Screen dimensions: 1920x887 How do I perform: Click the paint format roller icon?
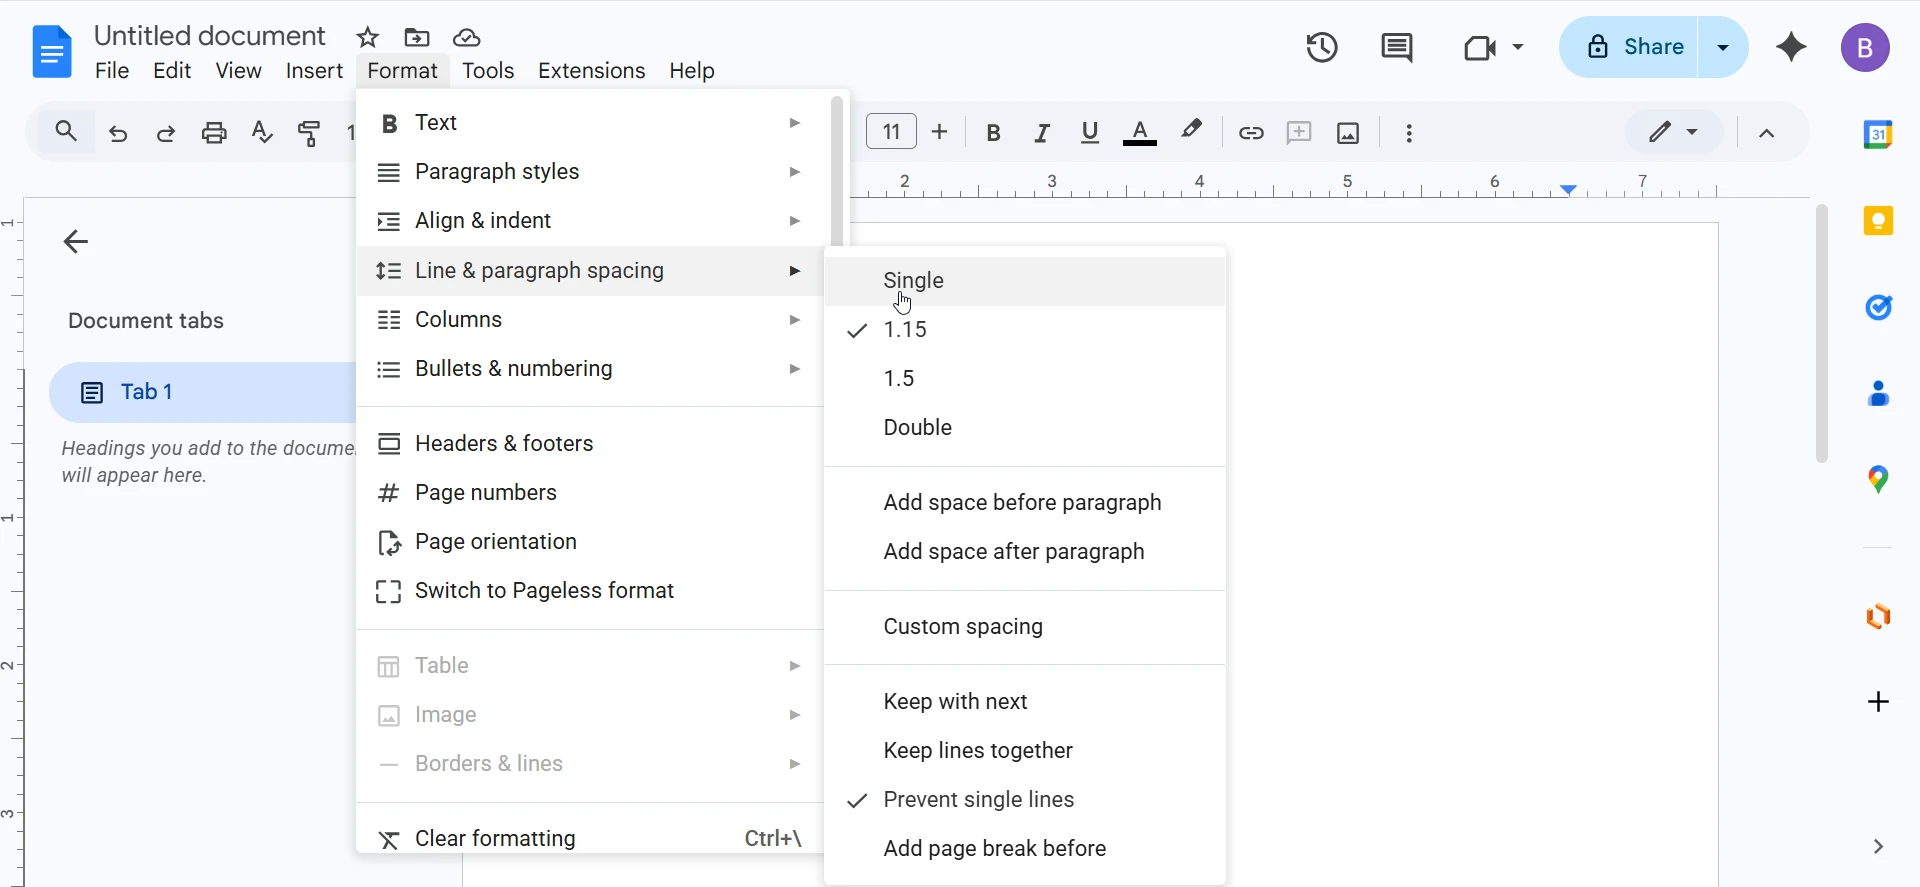click(310, 133)
